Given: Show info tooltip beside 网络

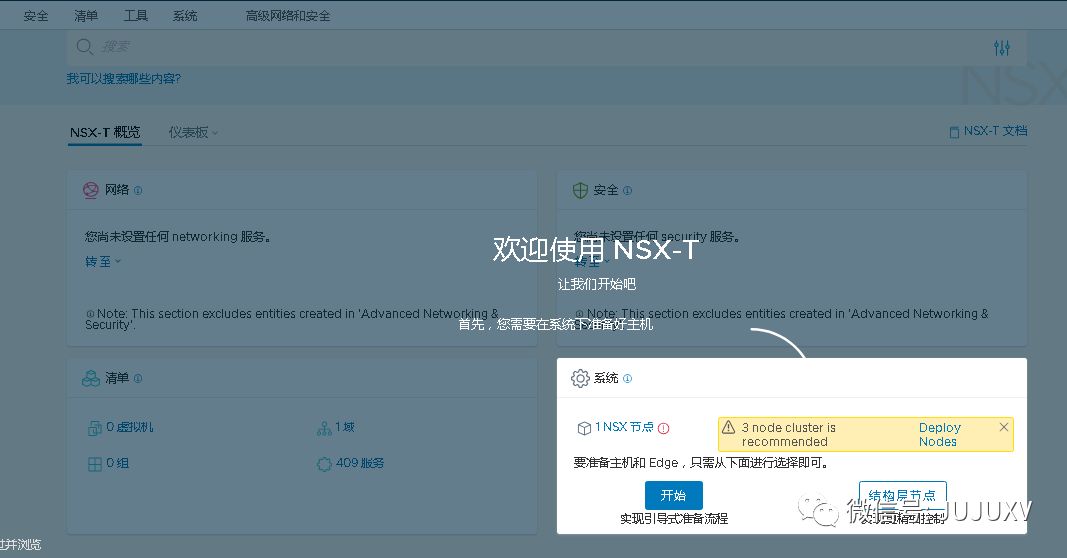Looking at the screenshot, I should [x=138, y=191].
